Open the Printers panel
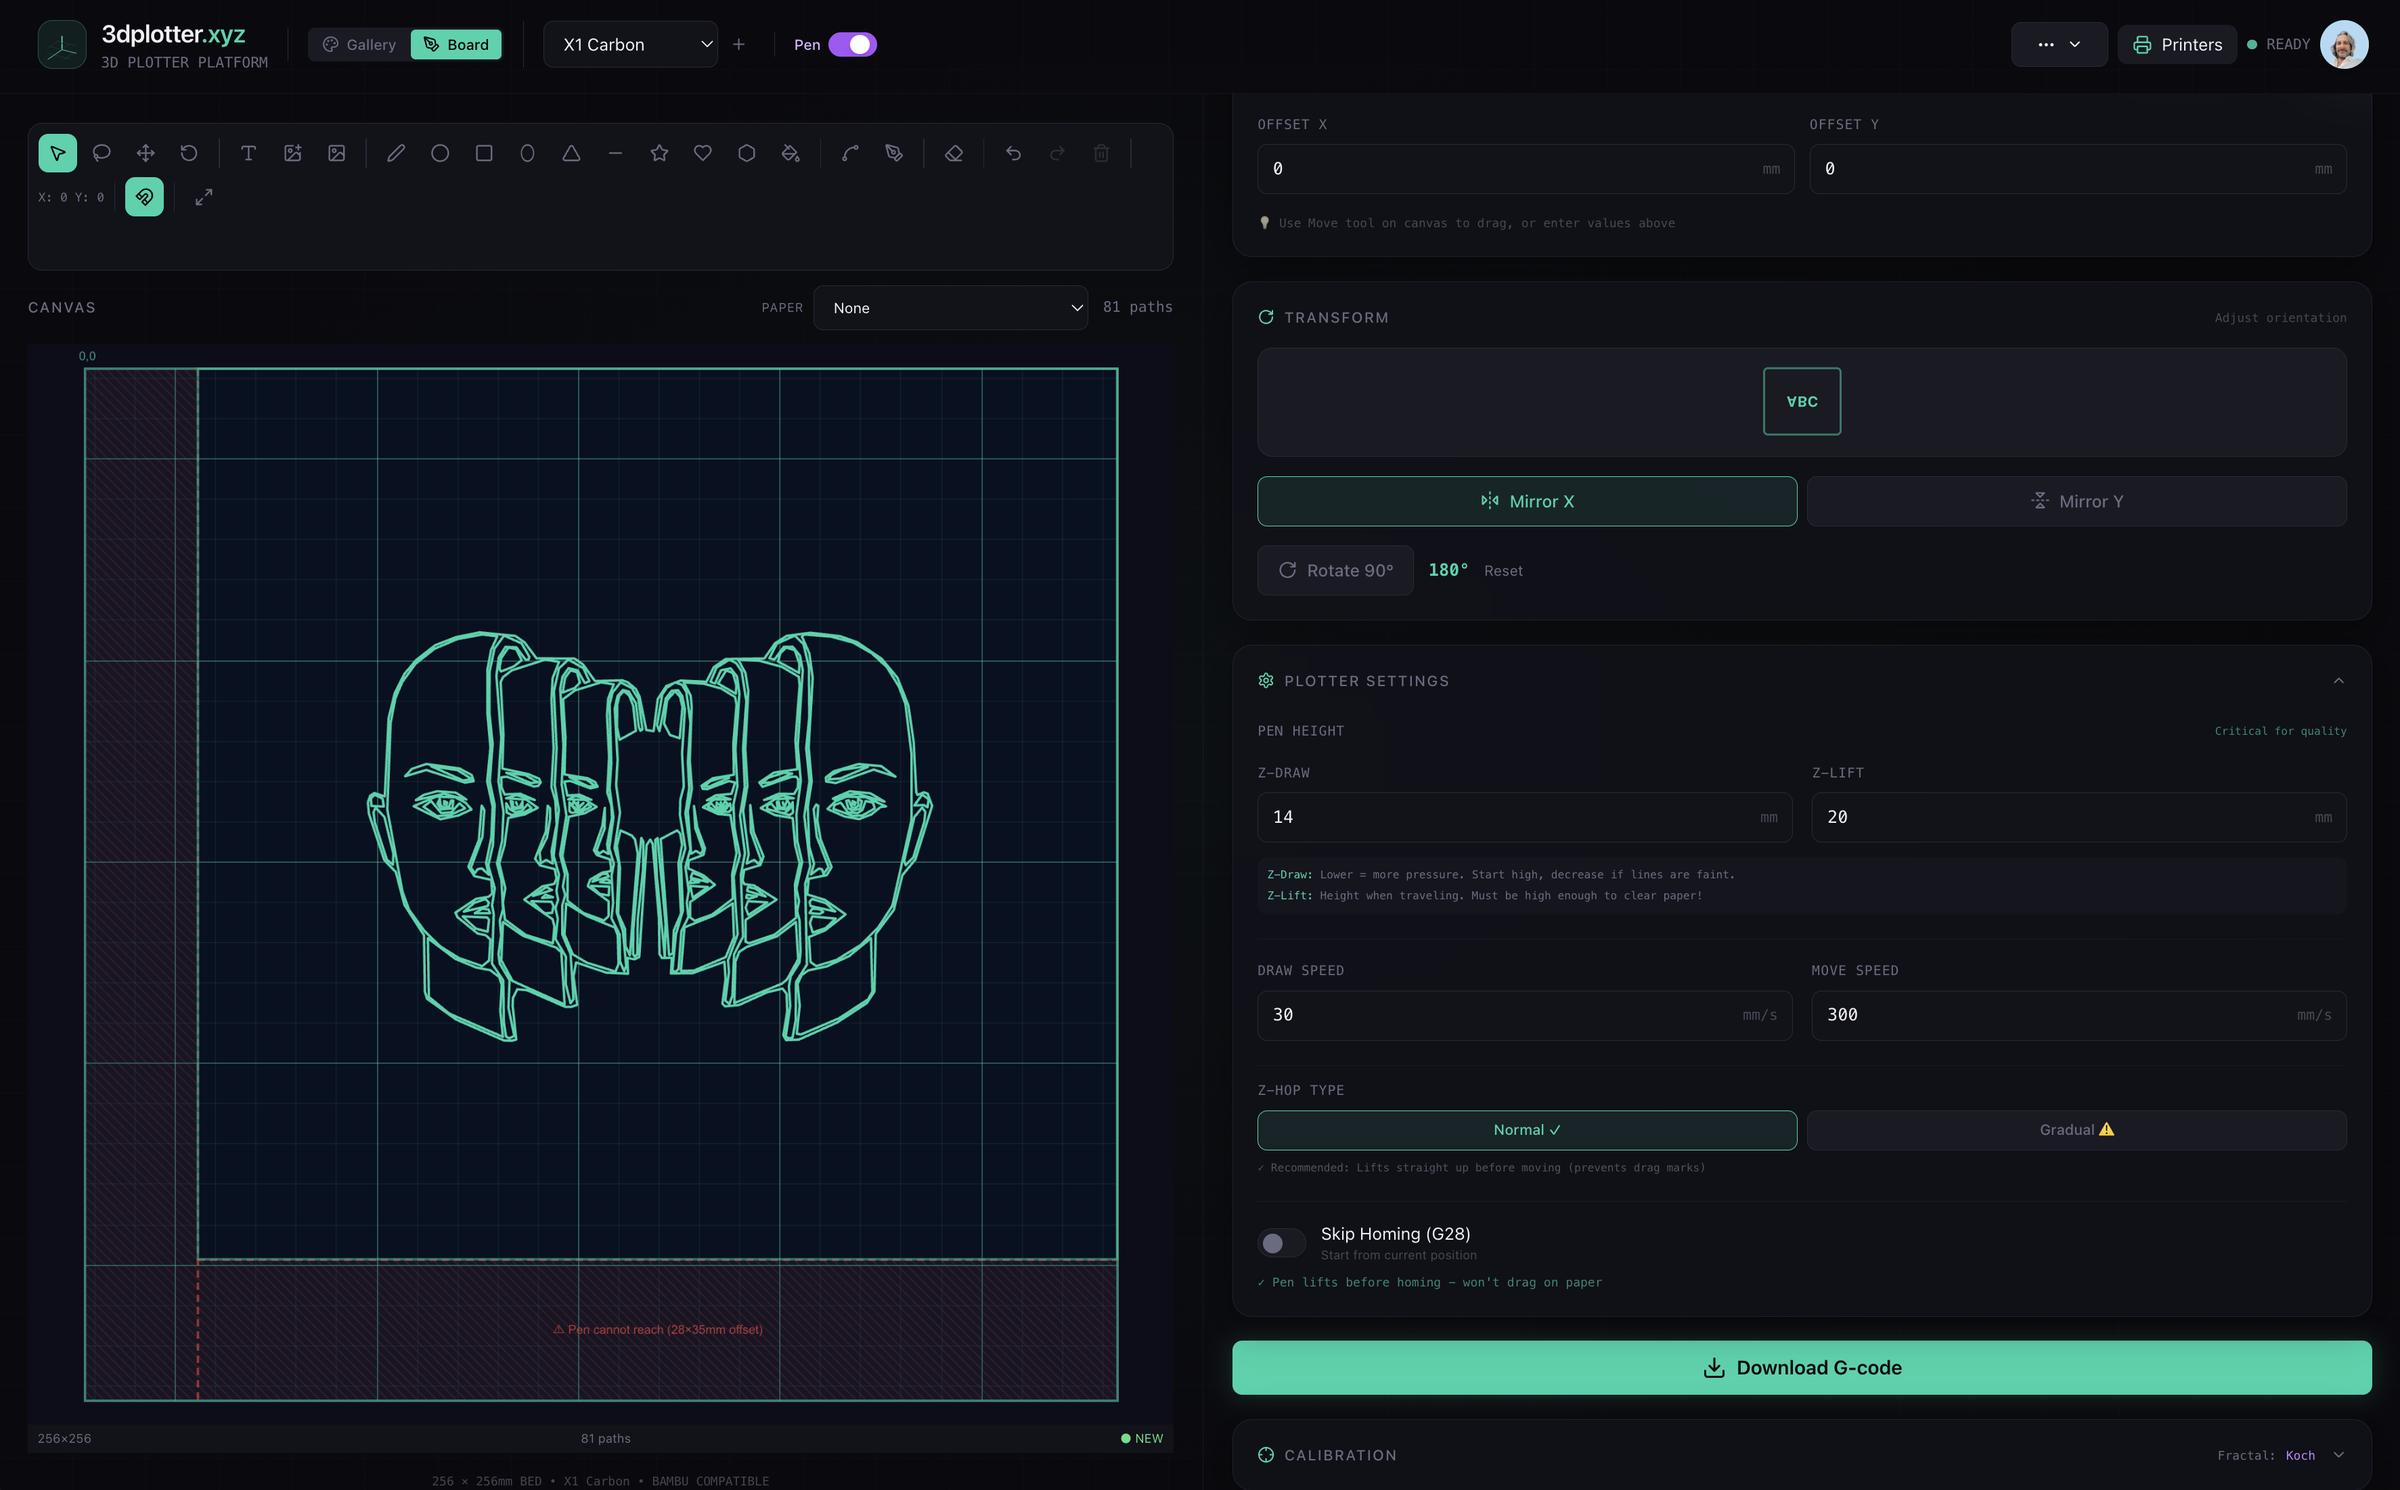This screenshot has width=2400, height=1490. tap(2177, 44)
